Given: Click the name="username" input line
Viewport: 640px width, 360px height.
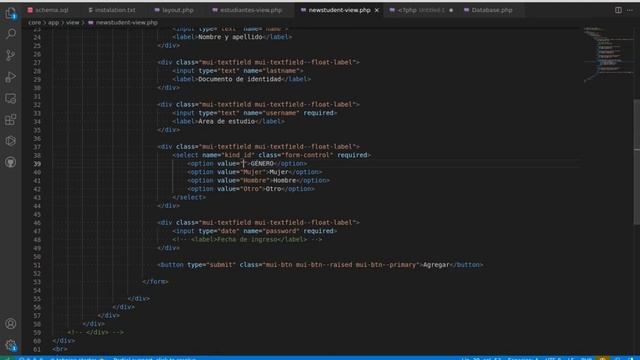Looking at the screenshot, I should (x=255, y=113).
